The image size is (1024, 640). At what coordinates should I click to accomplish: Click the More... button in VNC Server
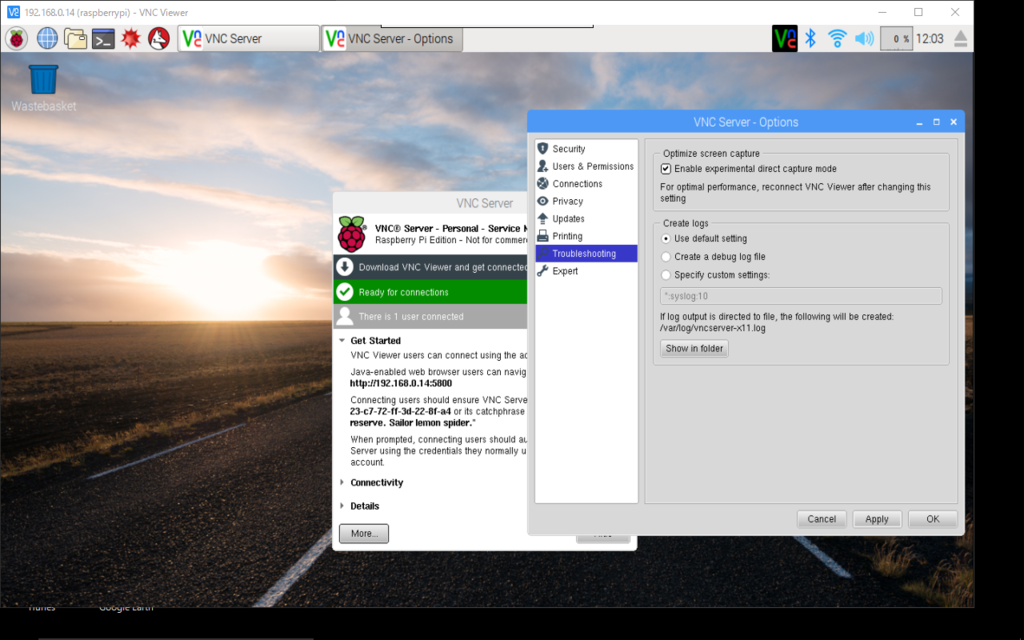[364, 534]
